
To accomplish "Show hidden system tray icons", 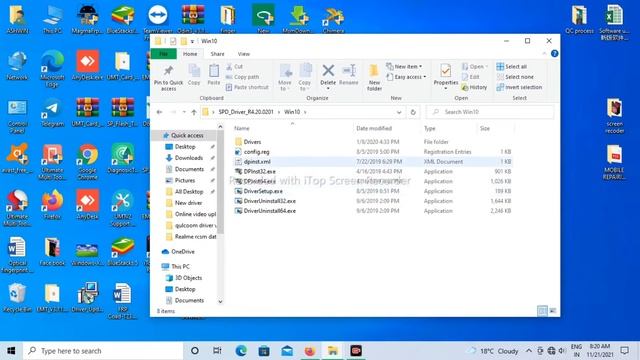I will tap(529, 351).
